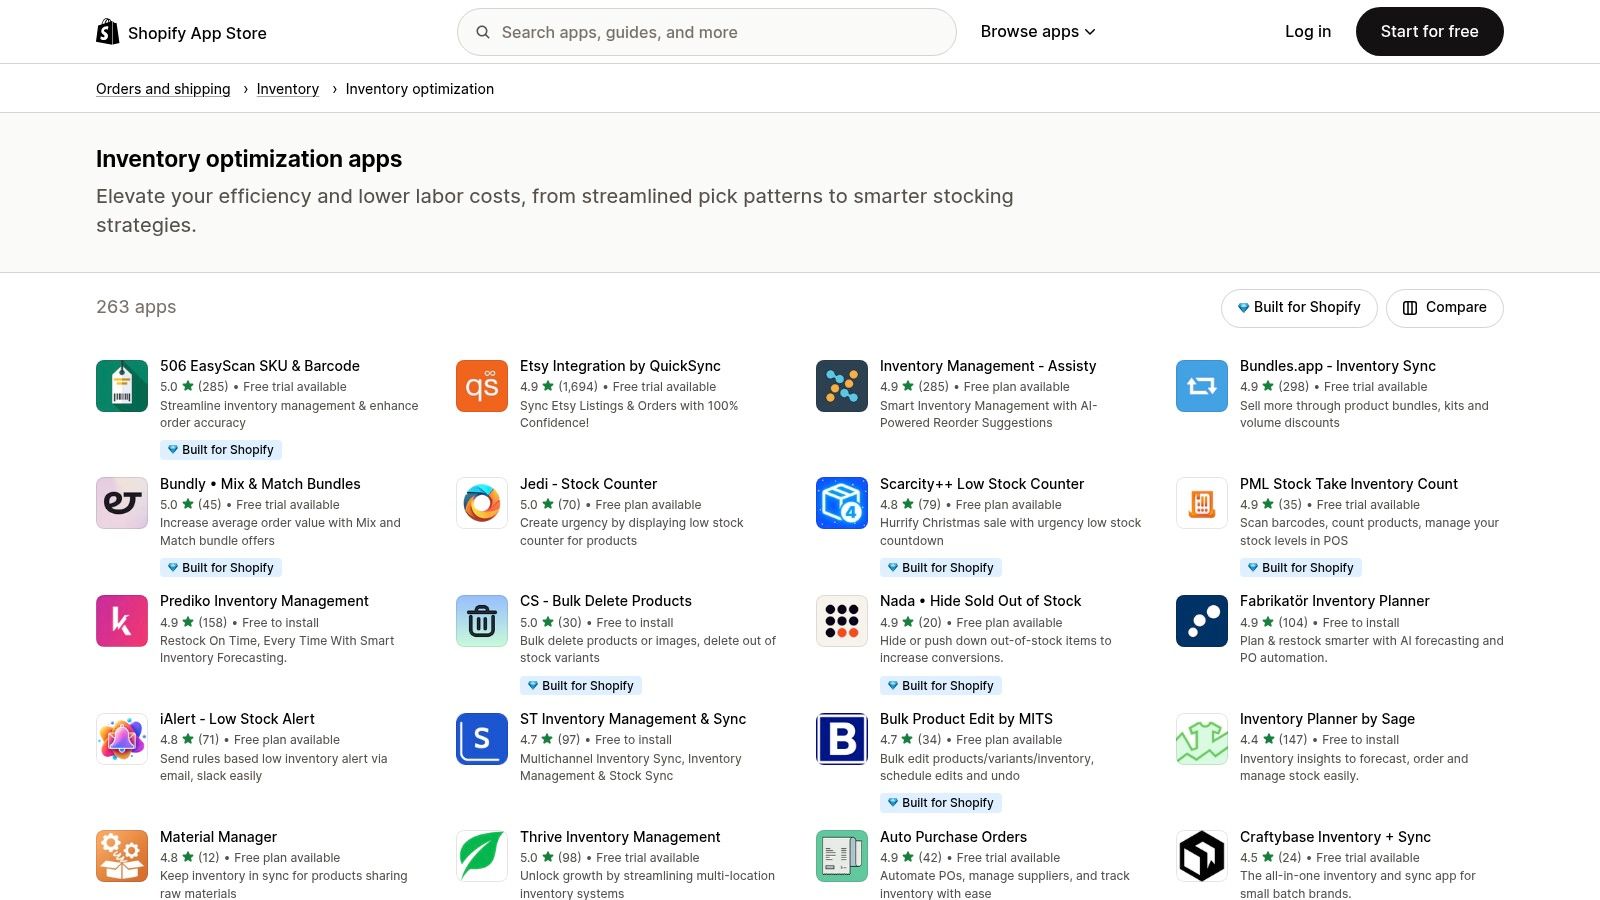Click the Bulk Product Edit by MITS icon
The image size is (1600, 900).
[x=841, y=738]
